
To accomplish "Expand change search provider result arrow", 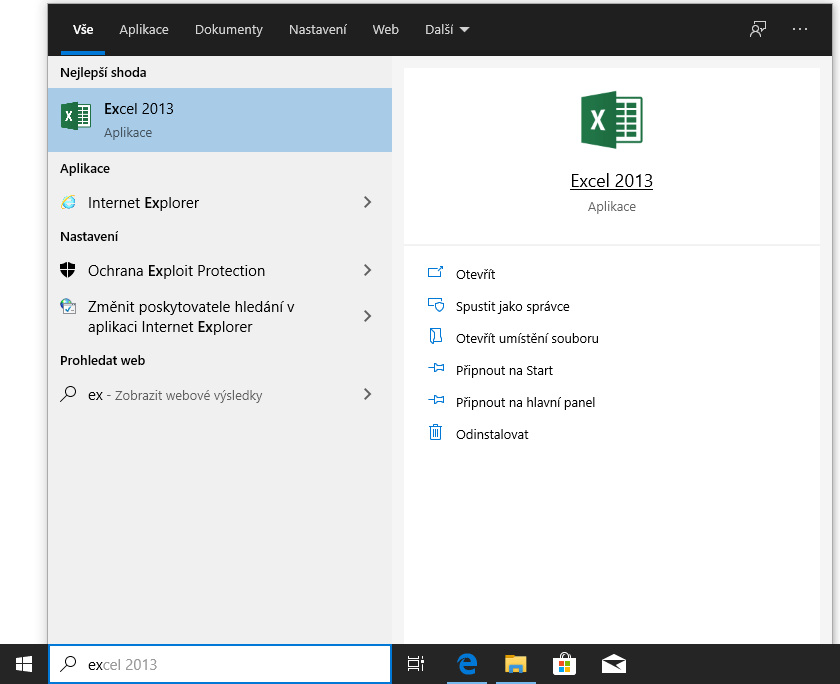I will tap(368, 316).
